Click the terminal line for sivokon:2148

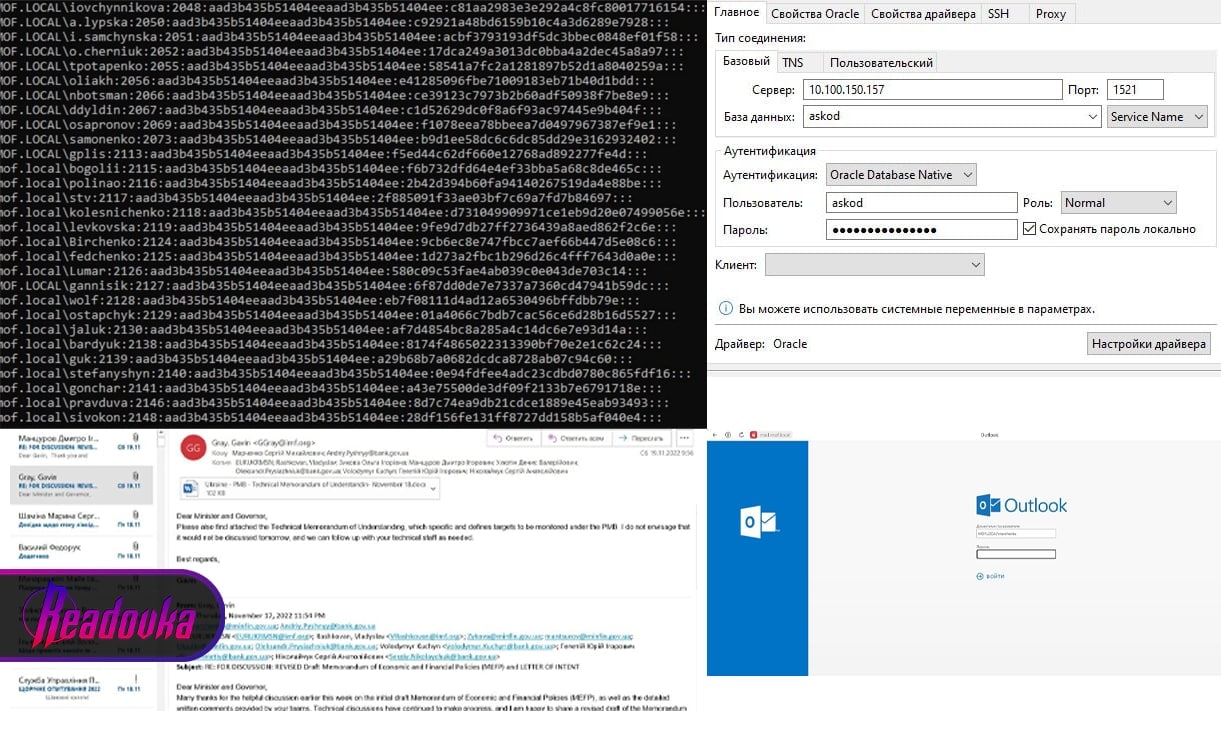[x=331, y=416]
